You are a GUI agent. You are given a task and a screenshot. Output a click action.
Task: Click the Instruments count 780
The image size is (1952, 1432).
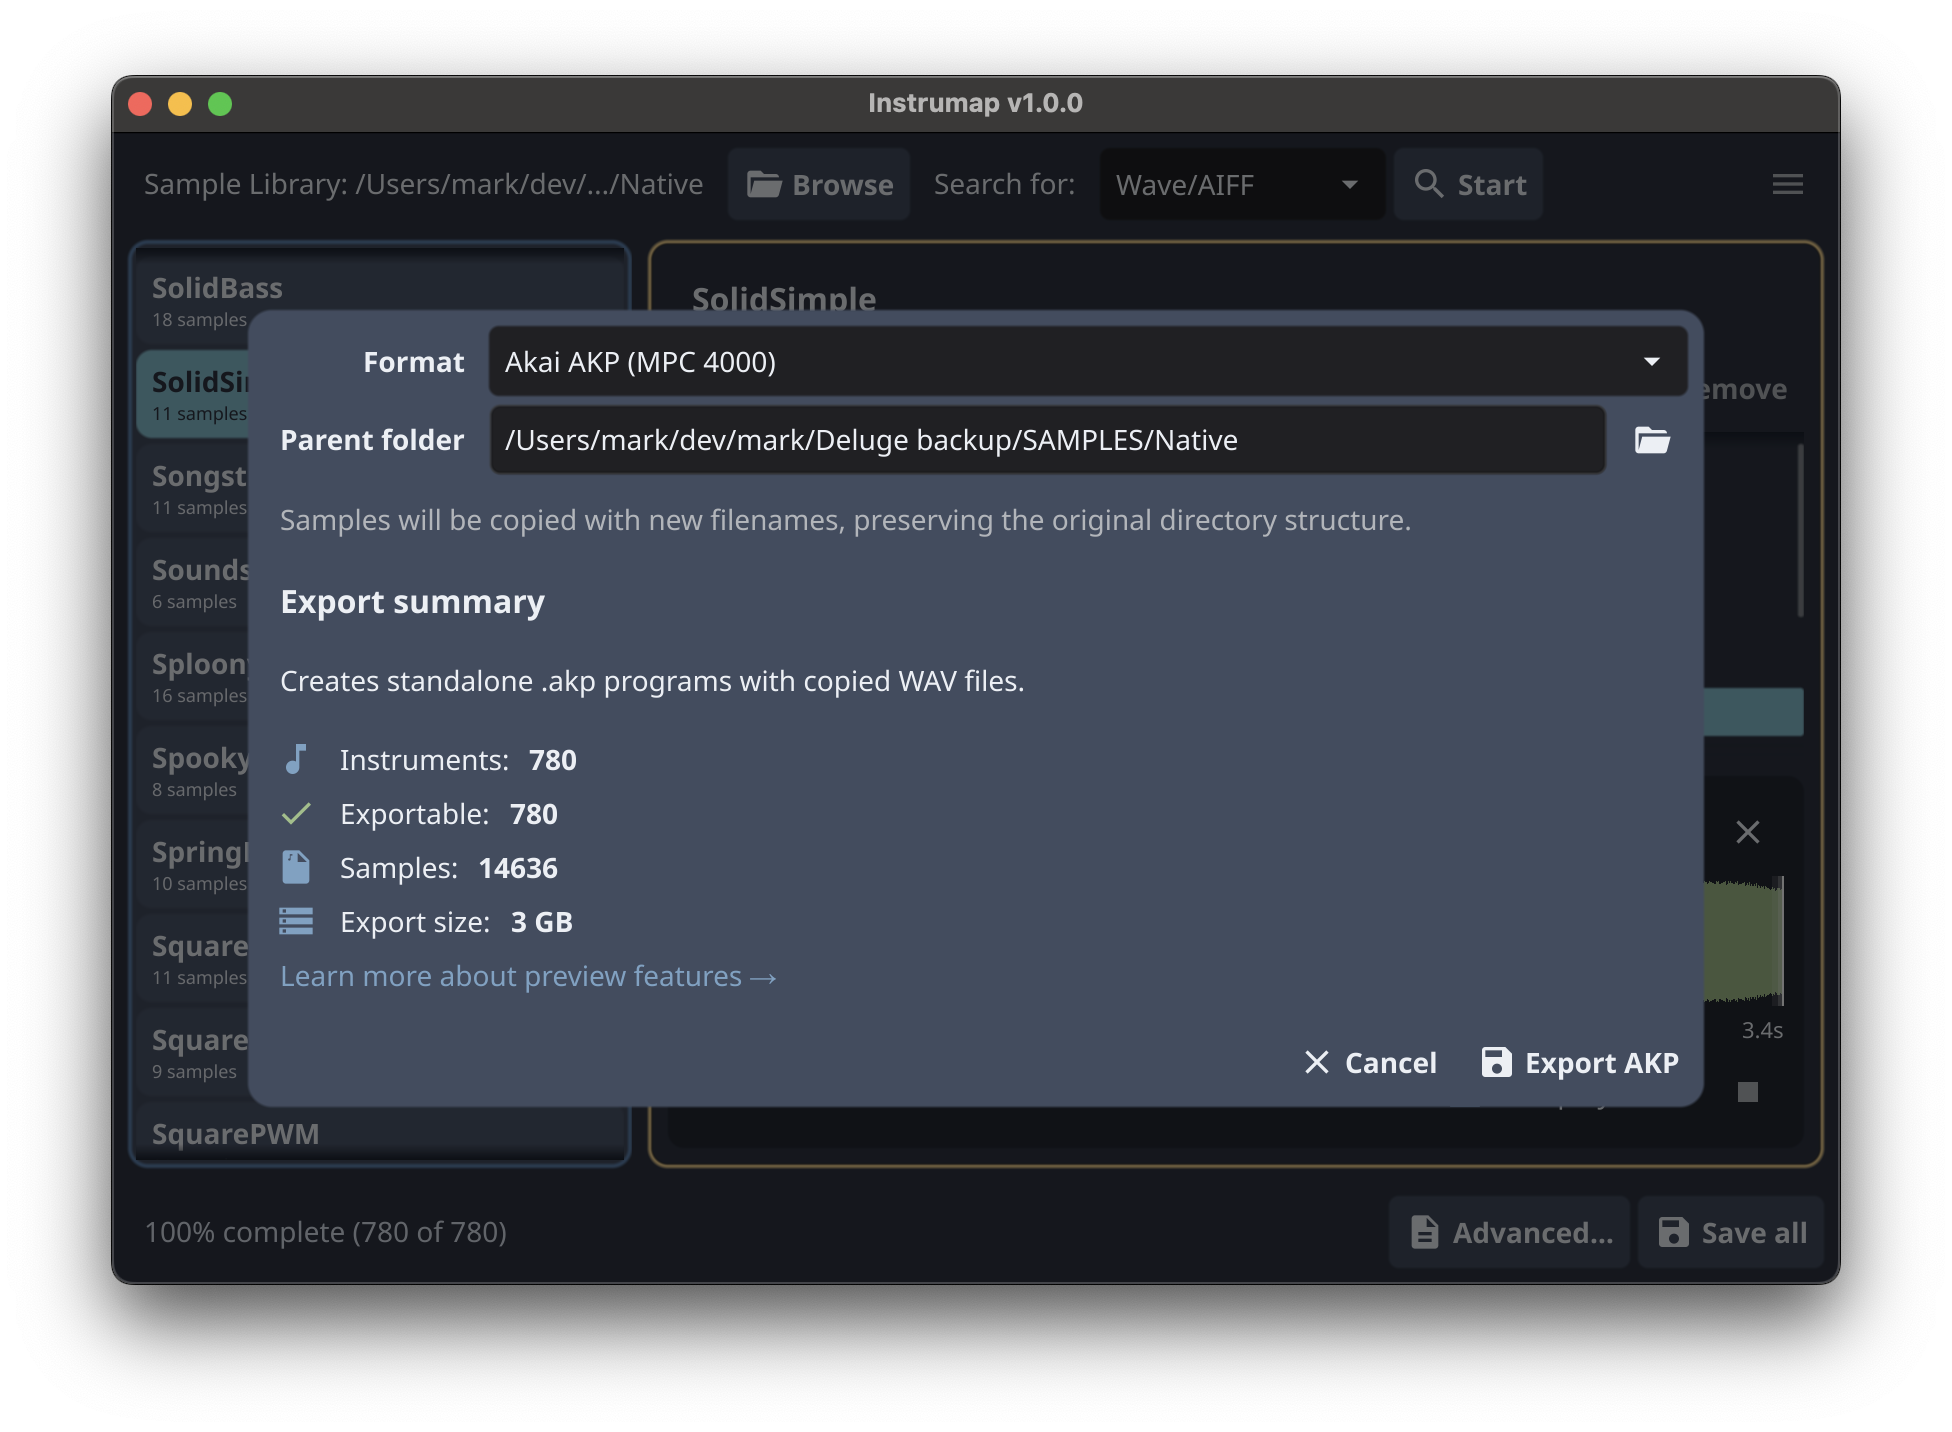553,760
